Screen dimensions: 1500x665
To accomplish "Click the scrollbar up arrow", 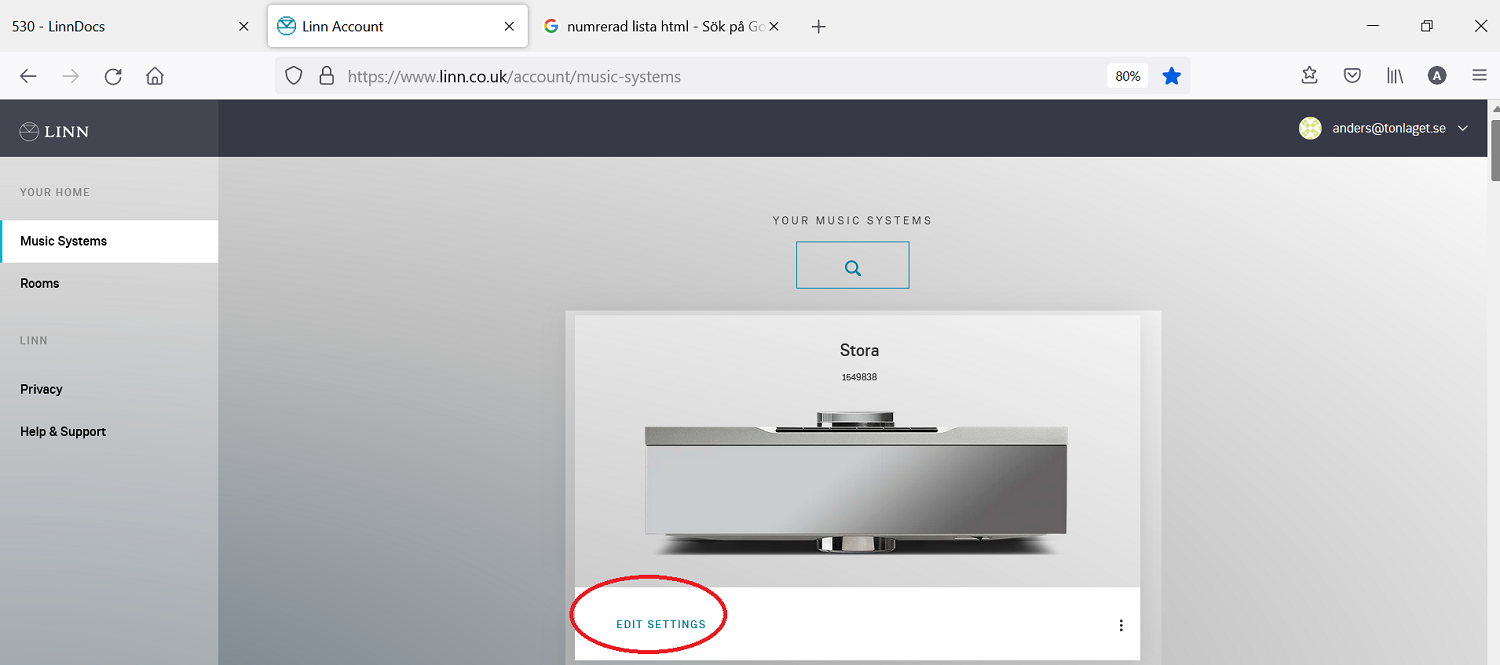I will pyautogui.click(x=1494, y=107).
